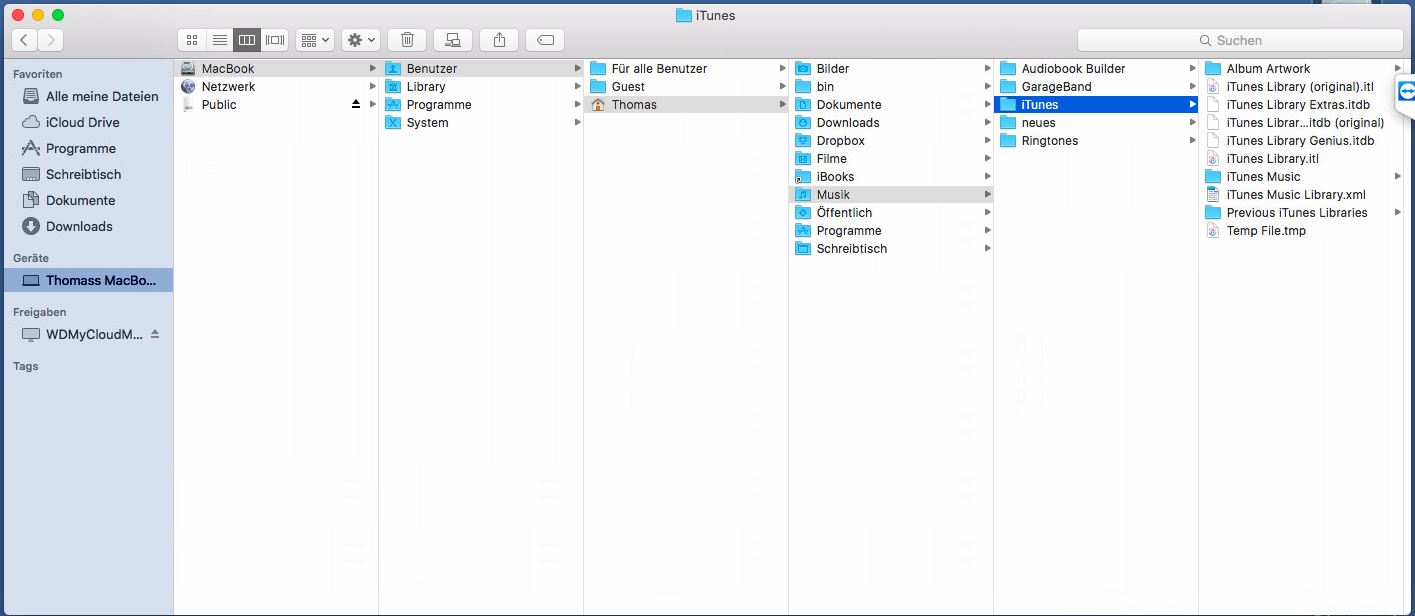Click the Benutzer folder icon
Viewport: 1415px width, 616px height.
point(393,68)
